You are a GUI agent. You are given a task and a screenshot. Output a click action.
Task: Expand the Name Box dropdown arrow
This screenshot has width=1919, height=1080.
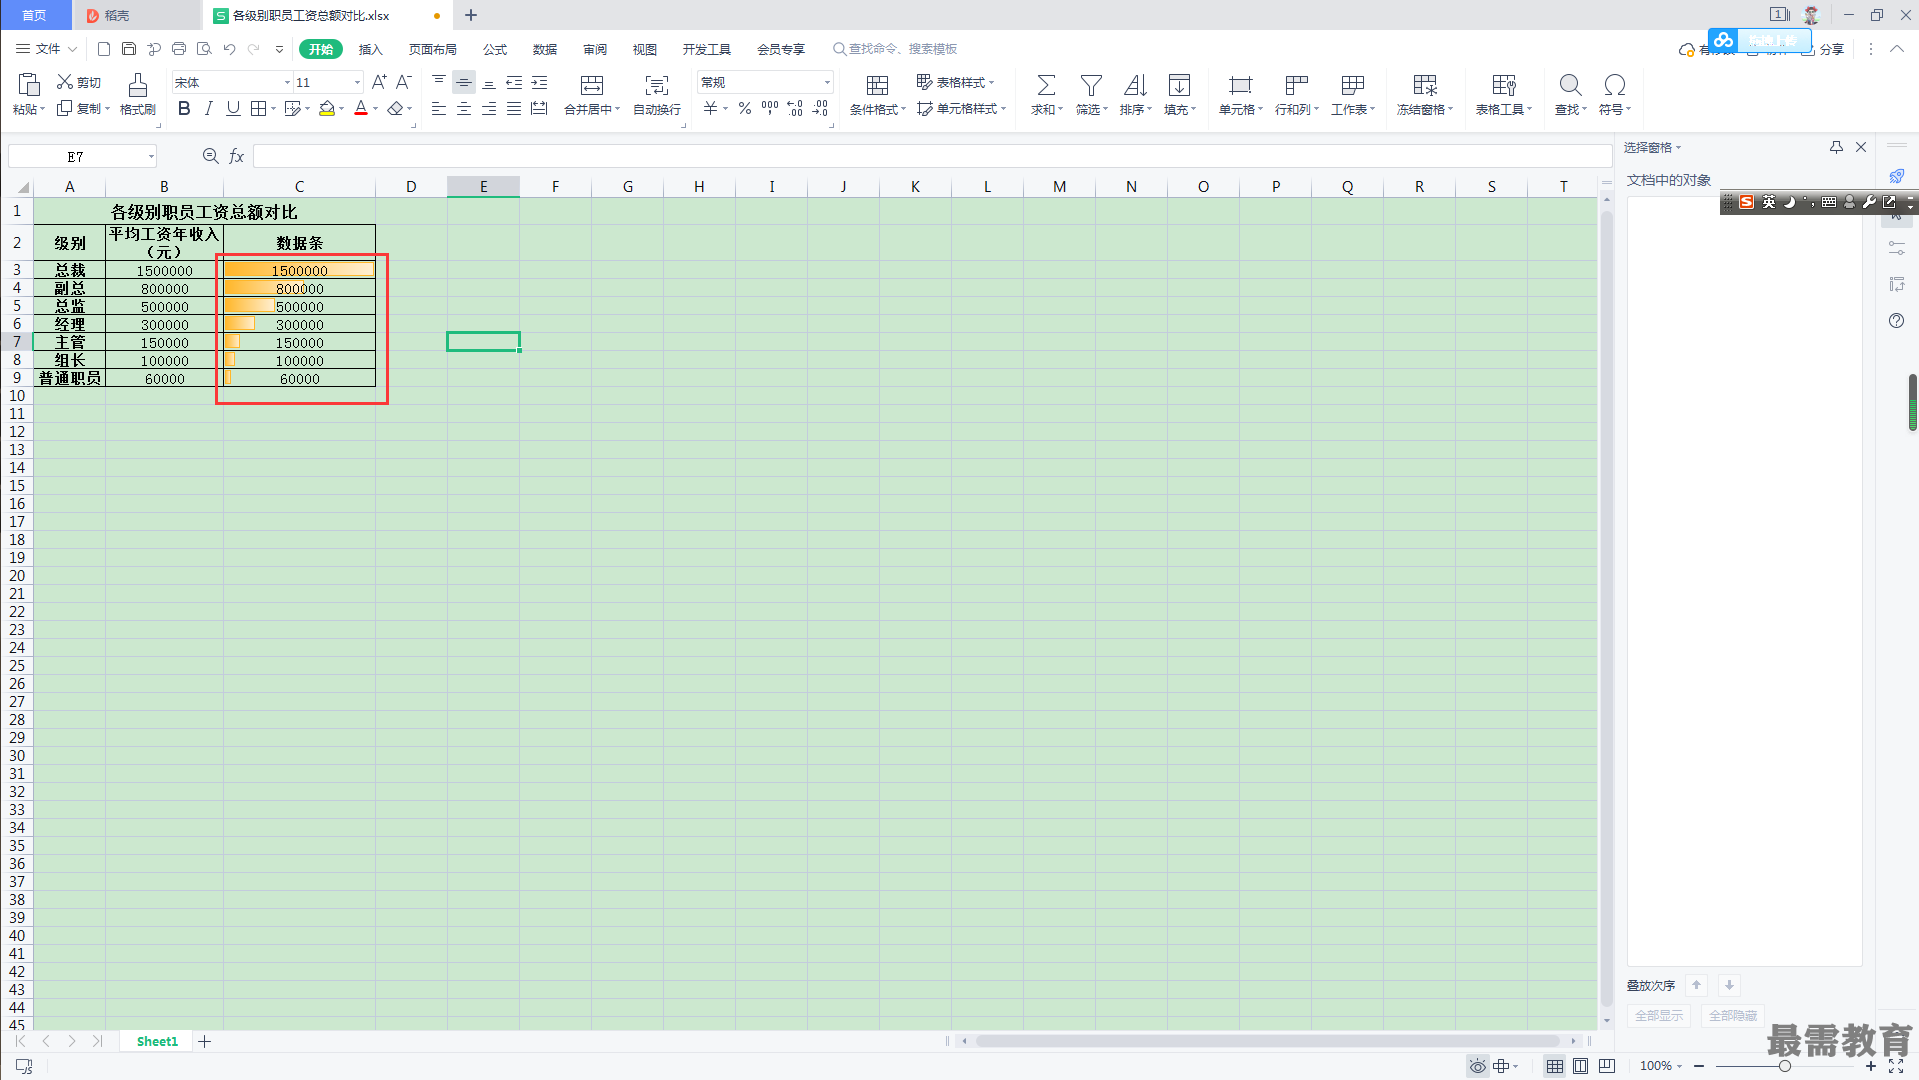click(151, 156)
